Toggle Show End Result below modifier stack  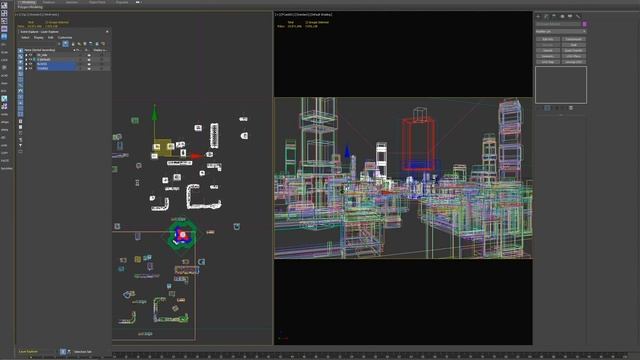click(x=547, y=108)
